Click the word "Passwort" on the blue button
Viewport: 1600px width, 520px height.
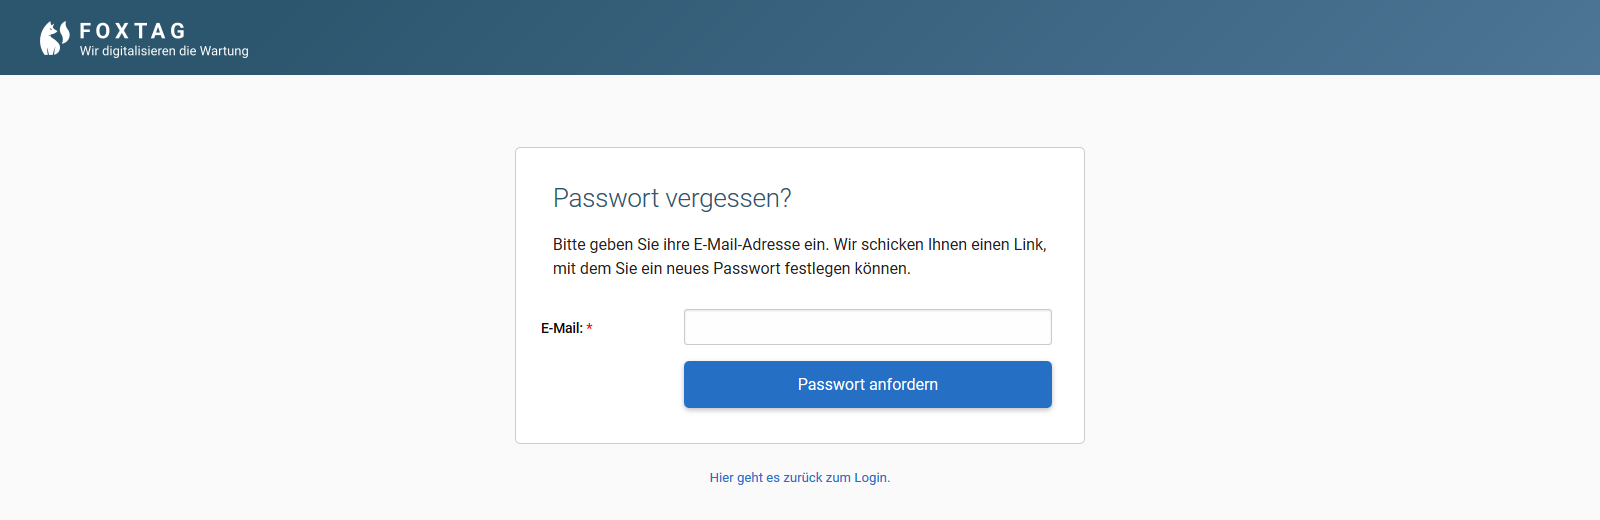tap(831, 384)
